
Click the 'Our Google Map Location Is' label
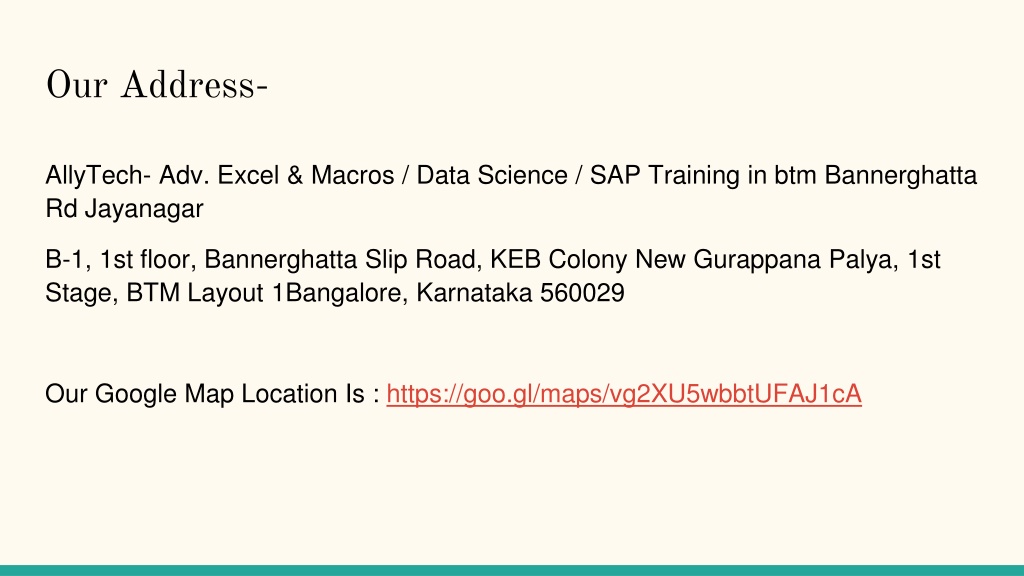click(205, 394)
